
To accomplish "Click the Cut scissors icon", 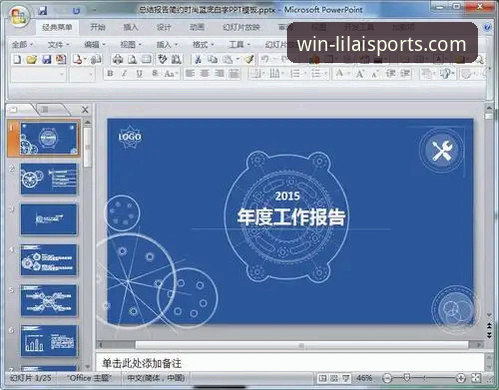I will pos(198,60).
